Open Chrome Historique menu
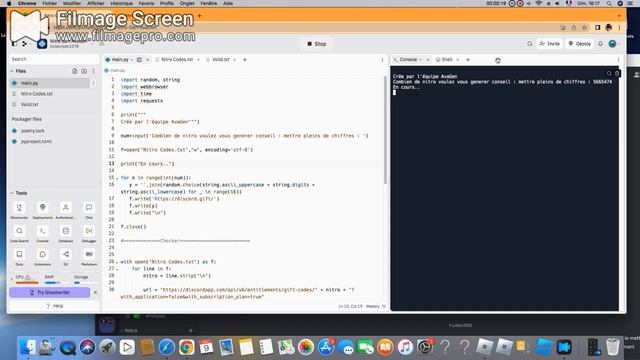The width and height of the screenshot is (640, 360). 121,3
